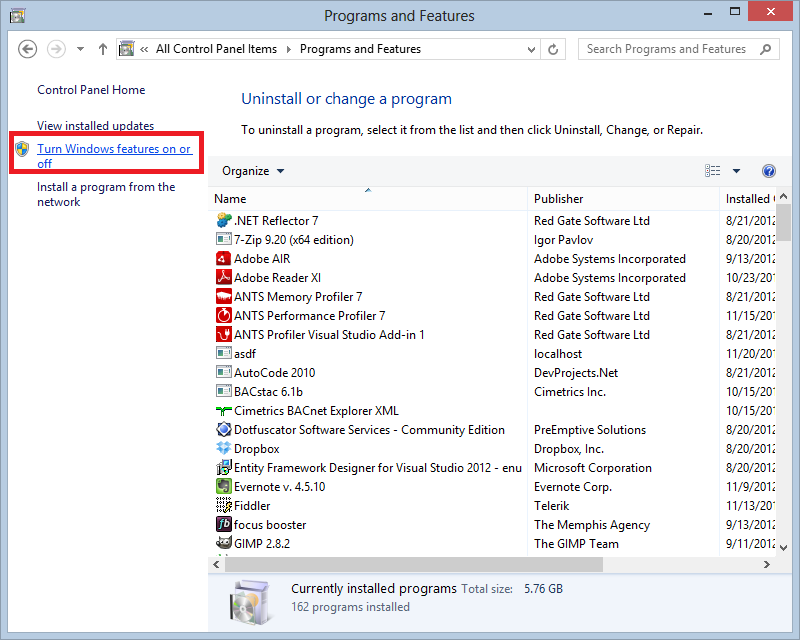Expand the address bar history dropdown
This screenshot has width=800, height=640.
[x=531, y=49]
